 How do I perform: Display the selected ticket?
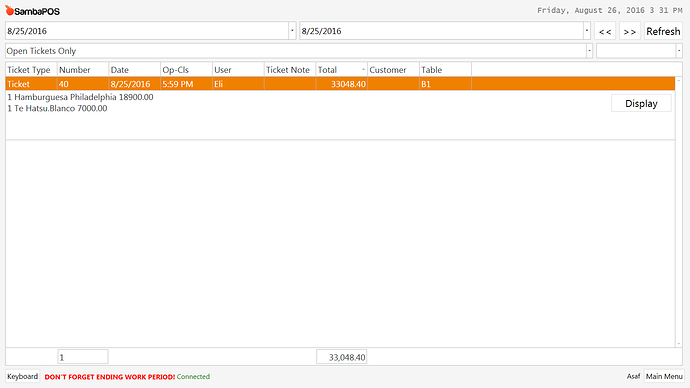[641, 103]
